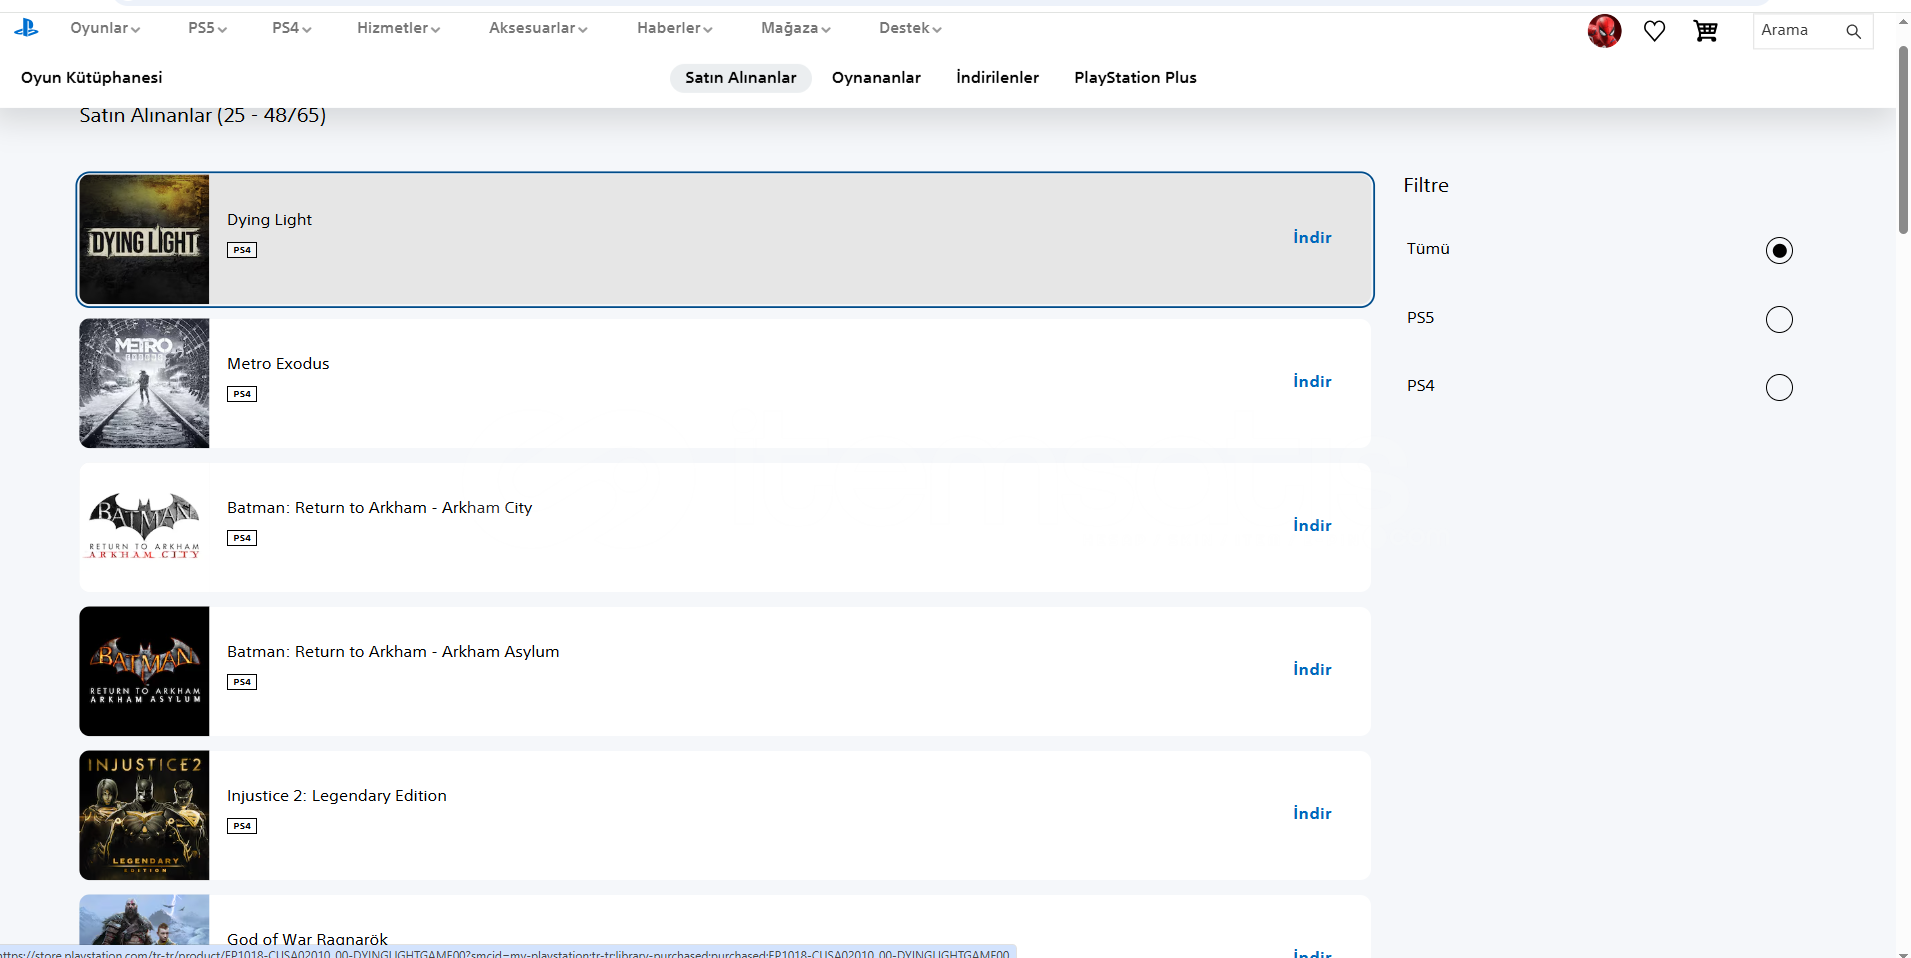Select the Tümü filter radio button
Viewport: 1911px width, 958px height.
click(1779, 250)
